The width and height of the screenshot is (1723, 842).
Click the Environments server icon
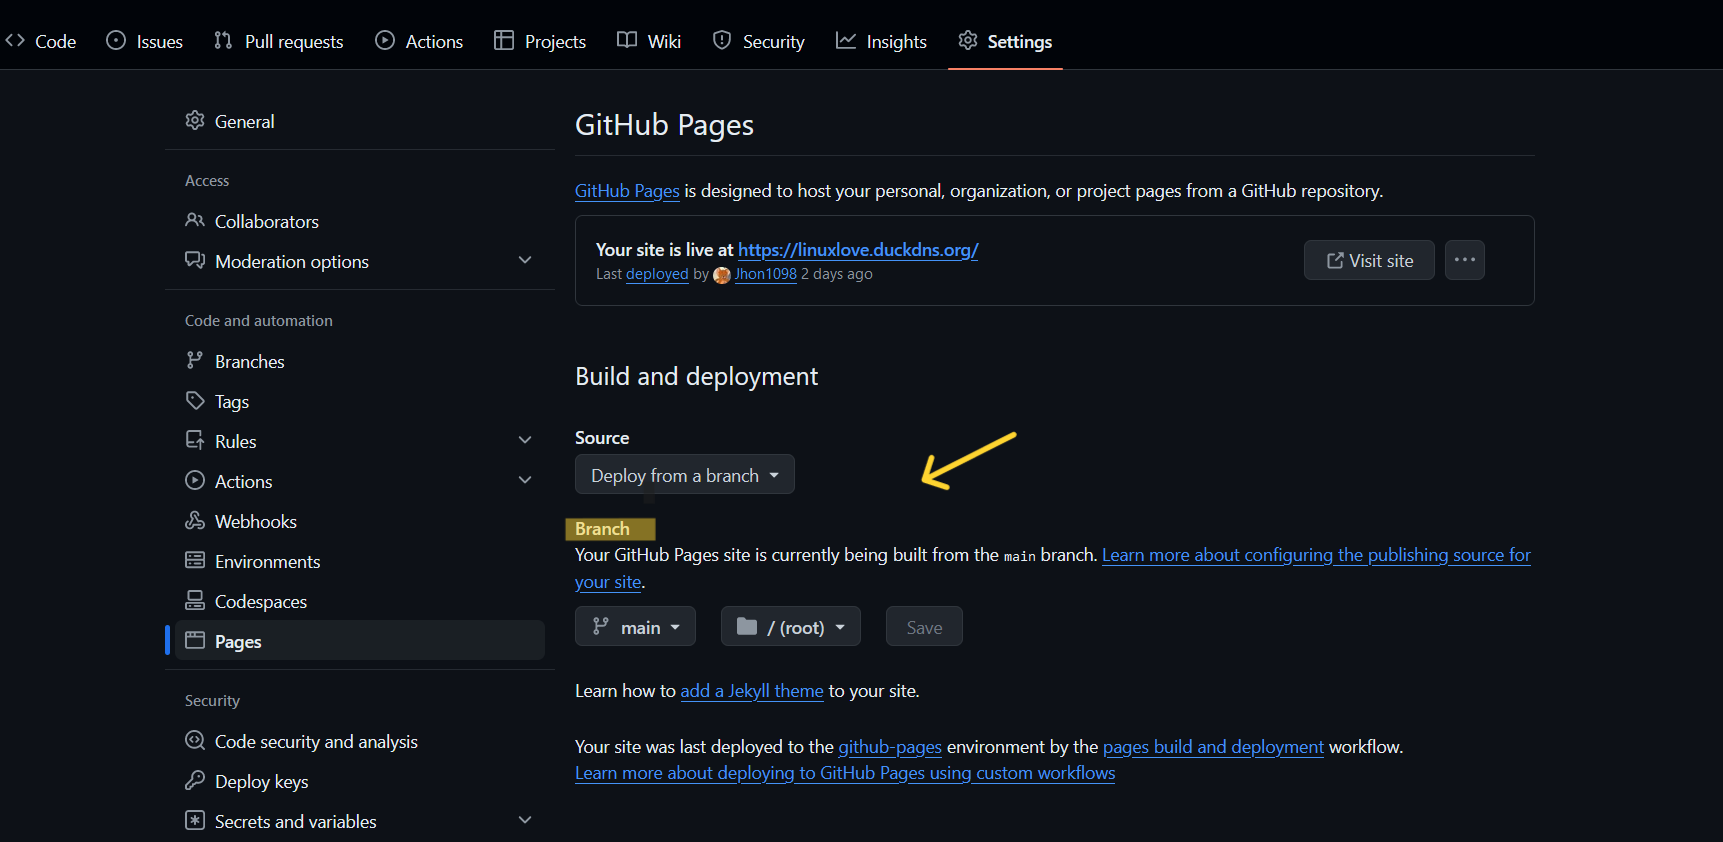[195, 560]
